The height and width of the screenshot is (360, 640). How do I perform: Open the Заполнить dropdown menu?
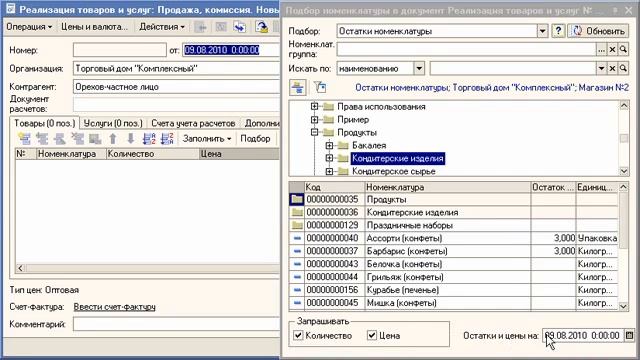207,139
